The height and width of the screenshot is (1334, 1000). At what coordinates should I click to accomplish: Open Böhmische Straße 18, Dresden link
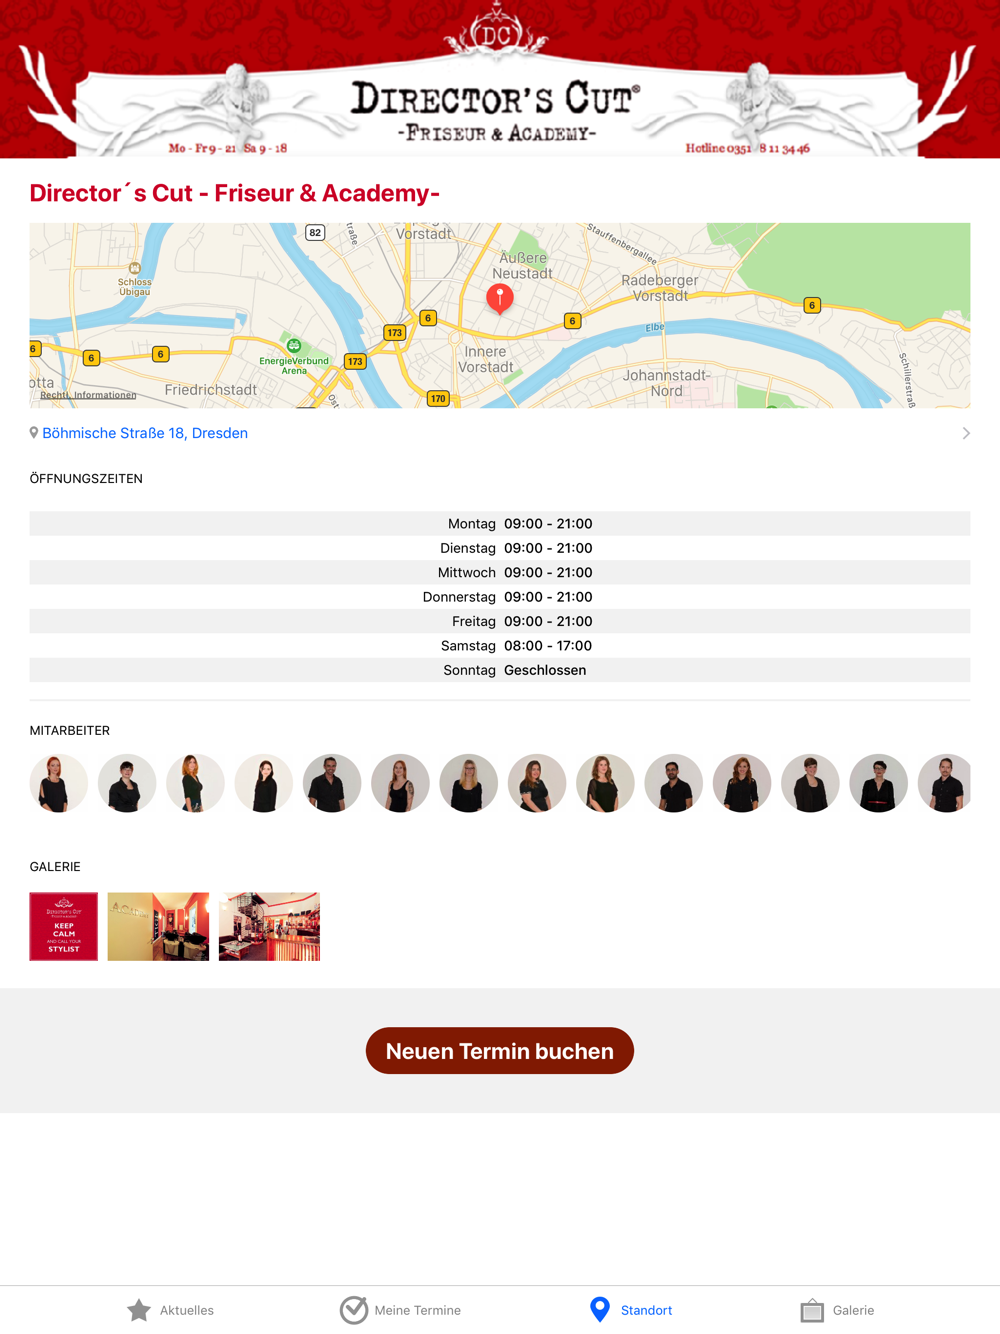pyautogui.click(x=145, y=433)
